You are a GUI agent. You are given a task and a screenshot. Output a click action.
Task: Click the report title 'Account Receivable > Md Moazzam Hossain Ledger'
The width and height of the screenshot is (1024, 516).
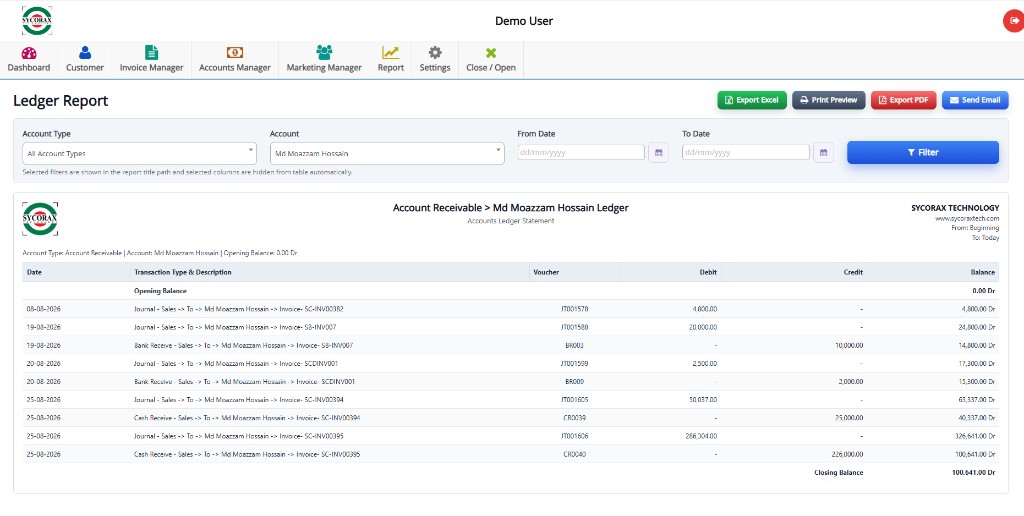pyautogui.click(x=511, y=208)
